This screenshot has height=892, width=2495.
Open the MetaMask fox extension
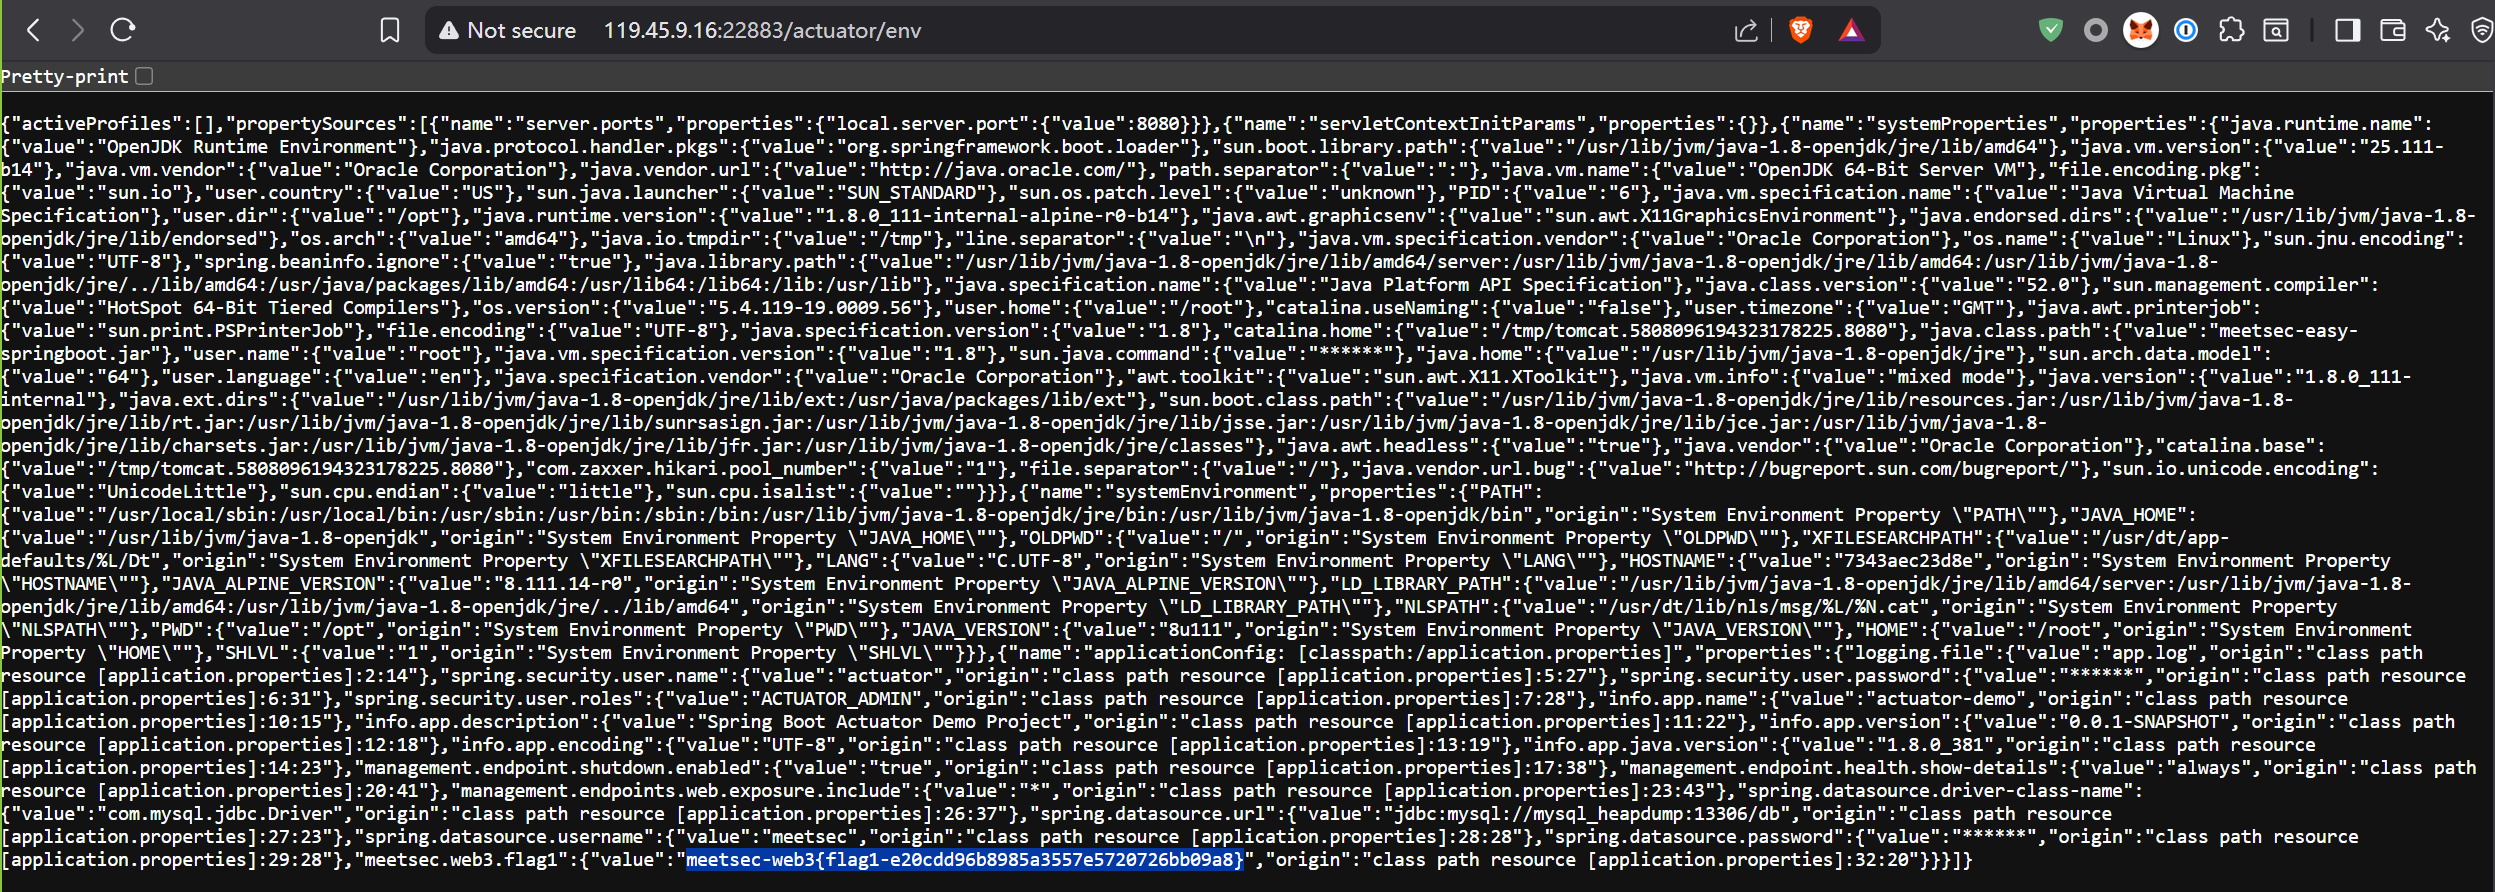2141,30
